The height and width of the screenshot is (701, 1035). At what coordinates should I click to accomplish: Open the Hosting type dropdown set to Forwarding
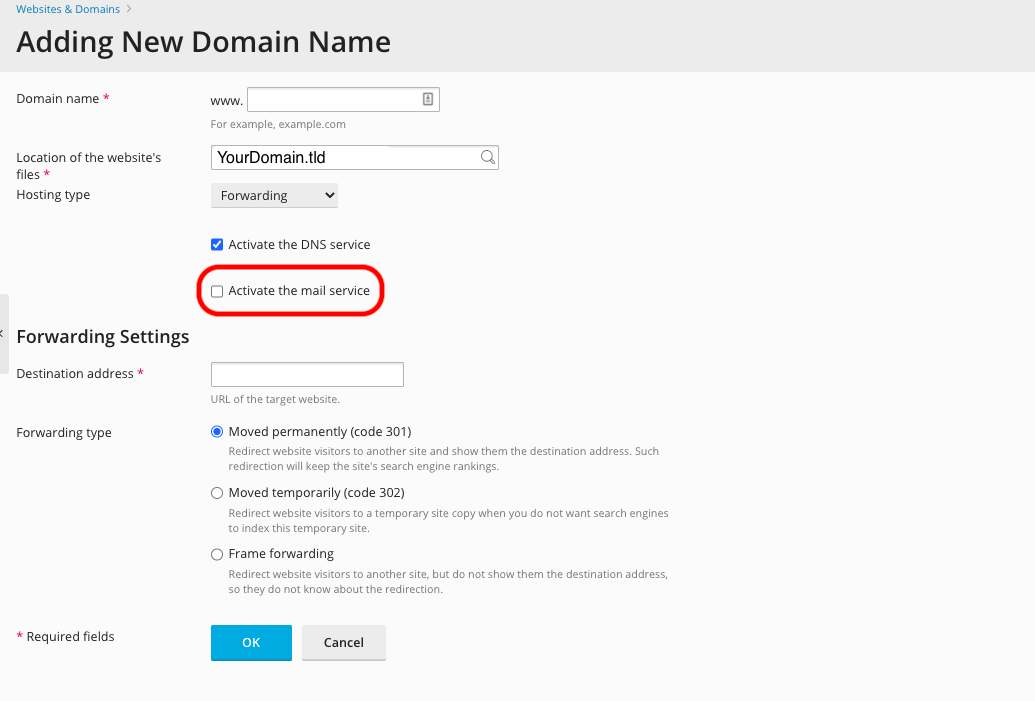click(274, 195)
